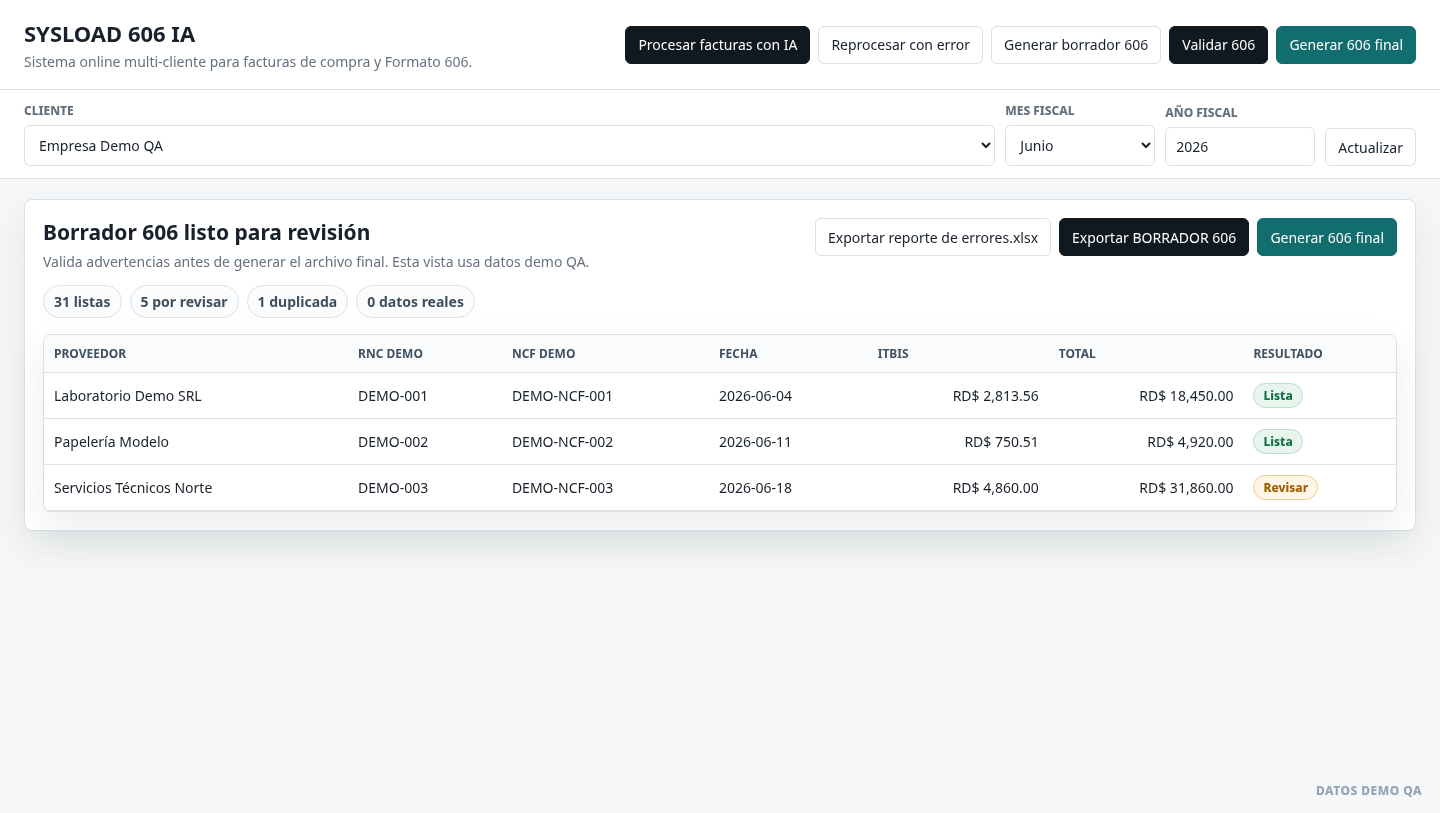
Task: Click Generar borrador 606 button
Action: click(1076, 45)
